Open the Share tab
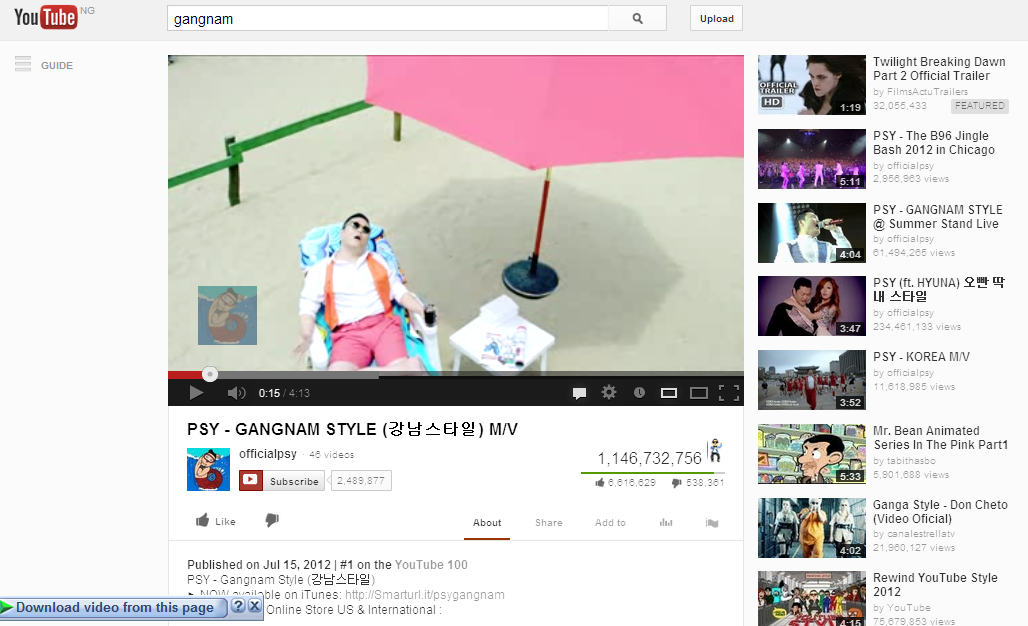 coord(548,522)
